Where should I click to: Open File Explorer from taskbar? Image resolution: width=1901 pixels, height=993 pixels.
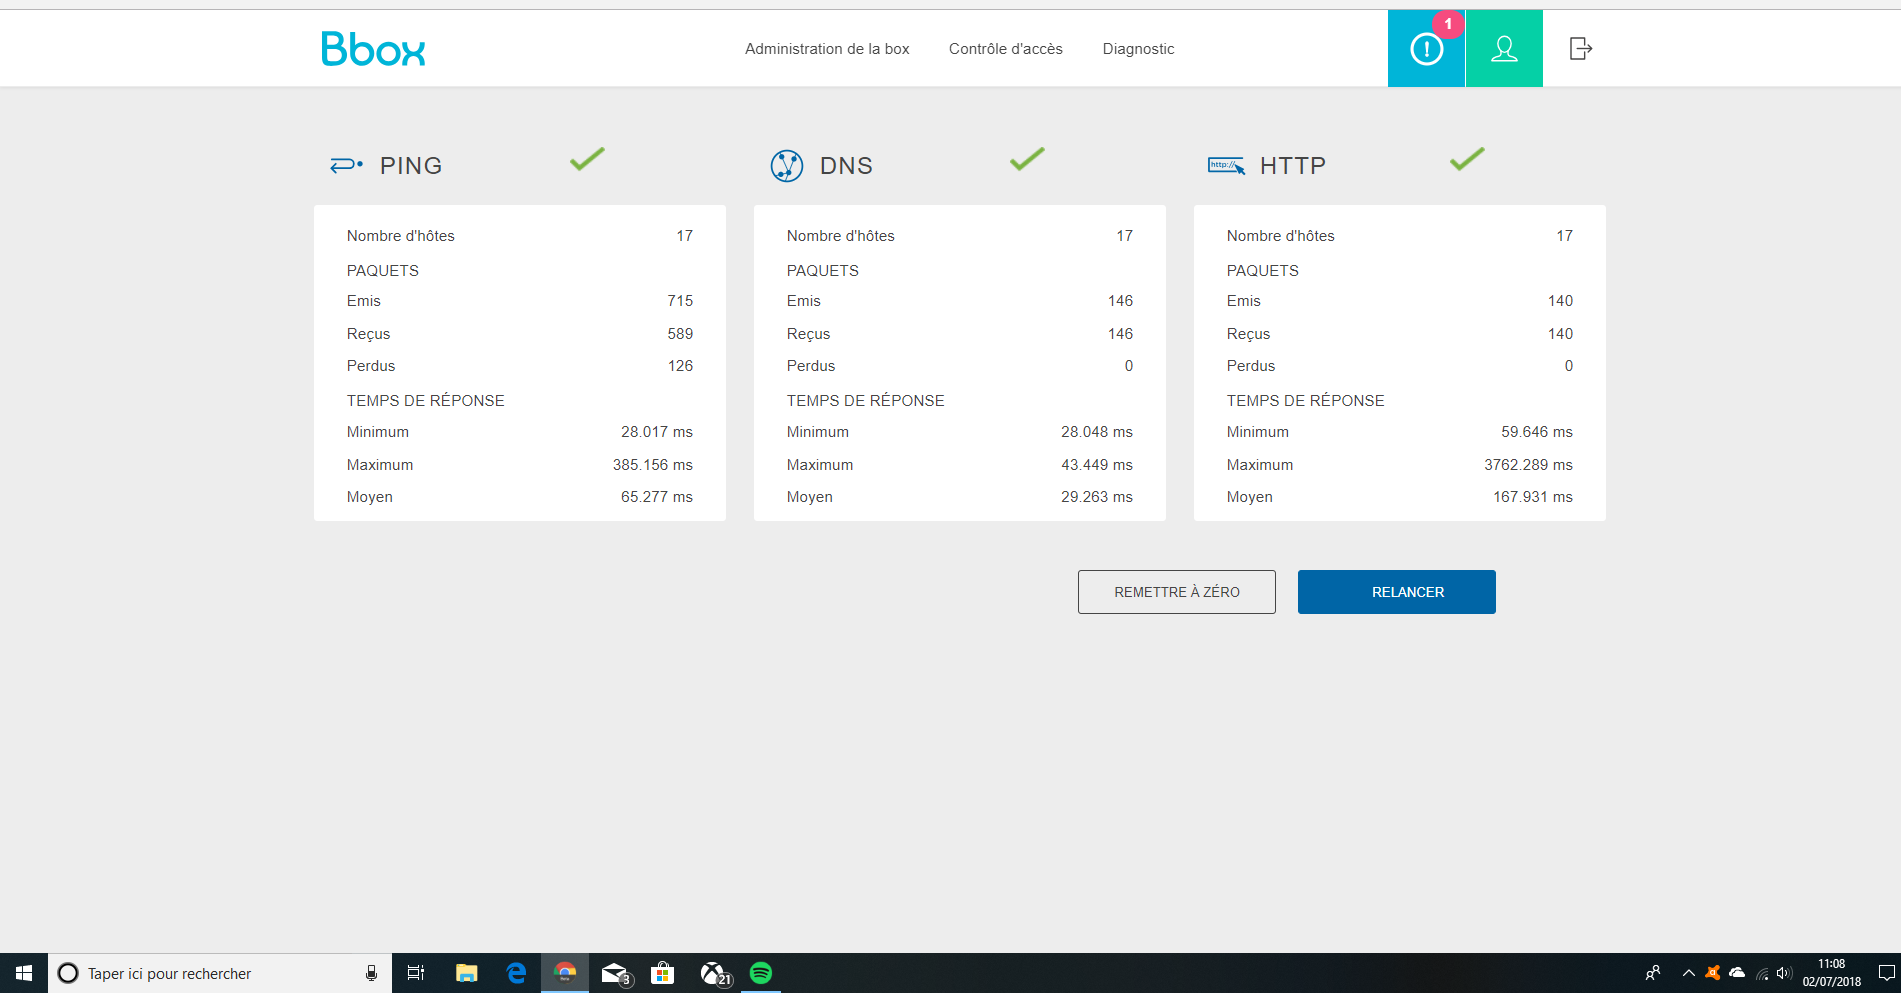(466, 973)
